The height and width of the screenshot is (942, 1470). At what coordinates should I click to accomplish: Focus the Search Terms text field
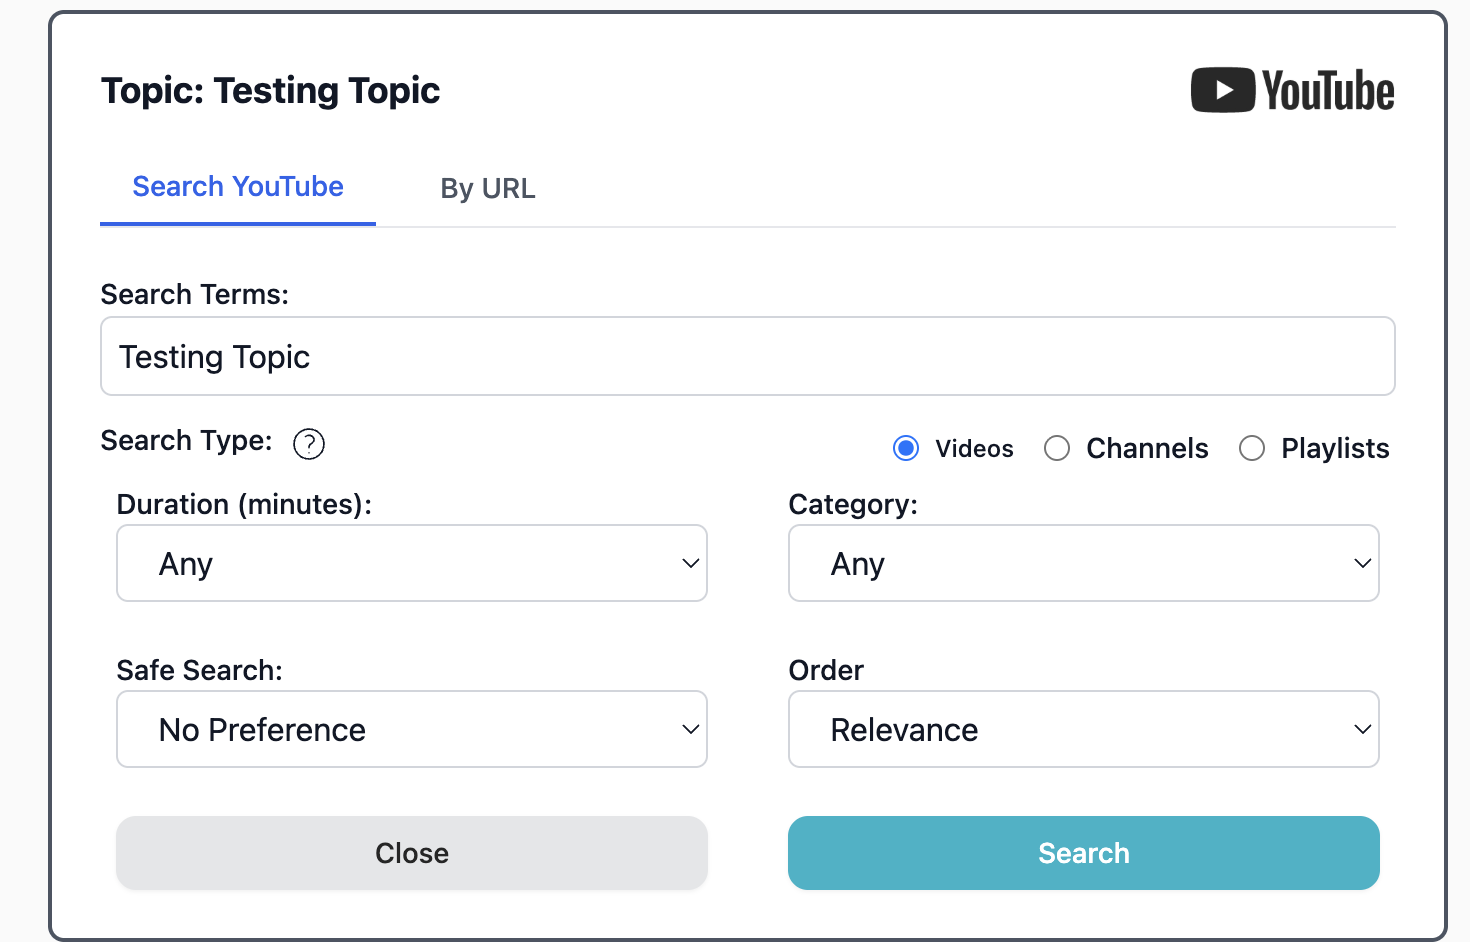click(x=747, y=357)
